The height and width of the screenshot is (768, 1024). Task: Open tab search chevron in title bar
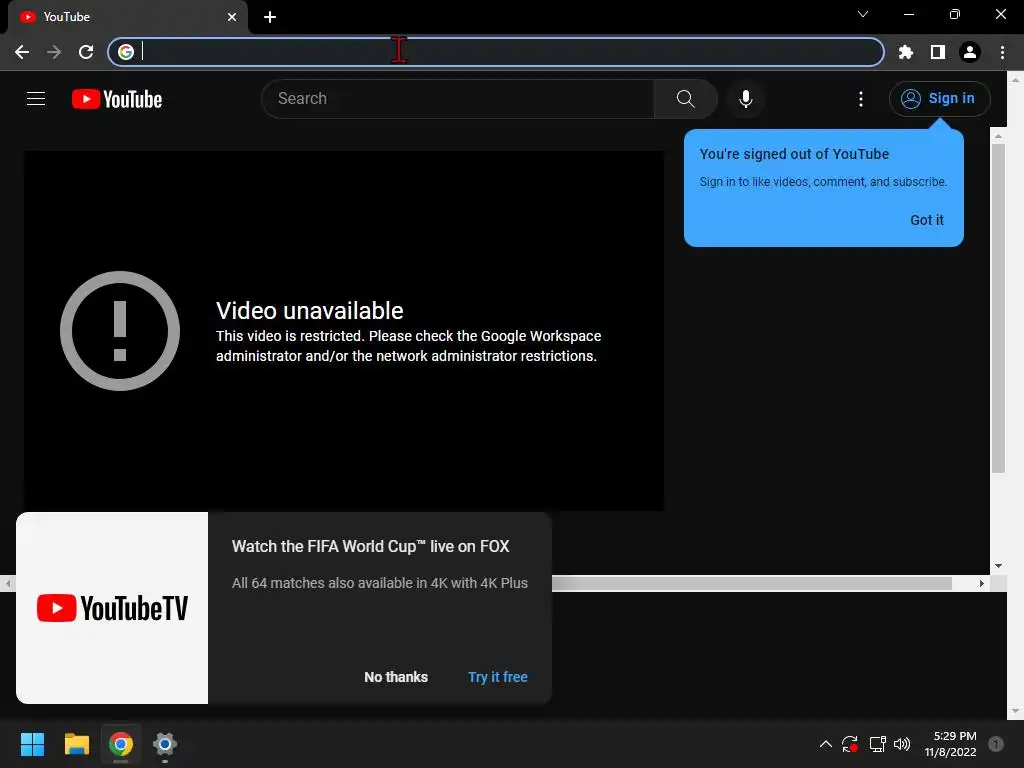(863, 14)
